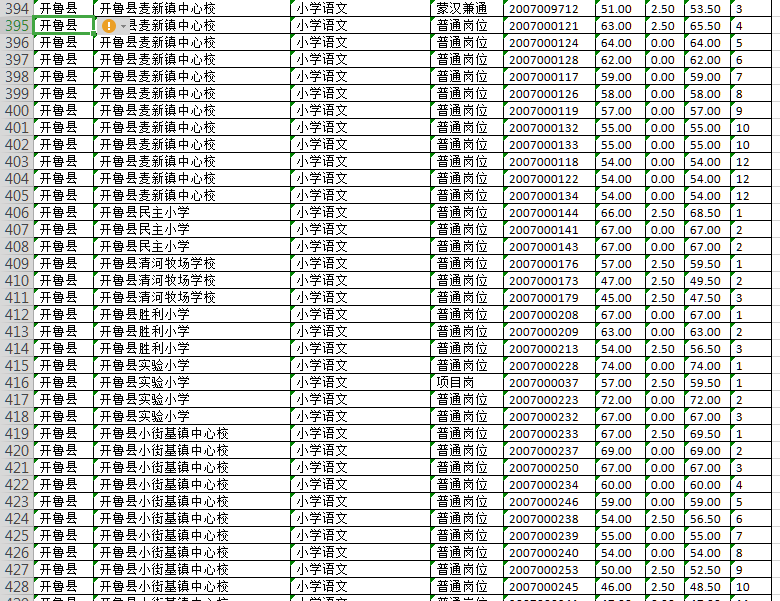This screenshot has width=780, height=601.
Task: Select row header 405
Action: pos(16,213)
